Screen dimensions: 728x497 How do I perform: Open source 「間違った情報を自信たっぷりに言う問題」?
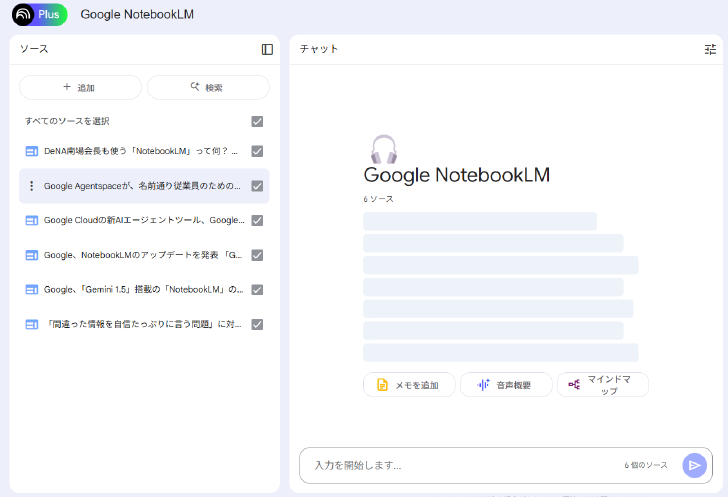pos(143,325)
